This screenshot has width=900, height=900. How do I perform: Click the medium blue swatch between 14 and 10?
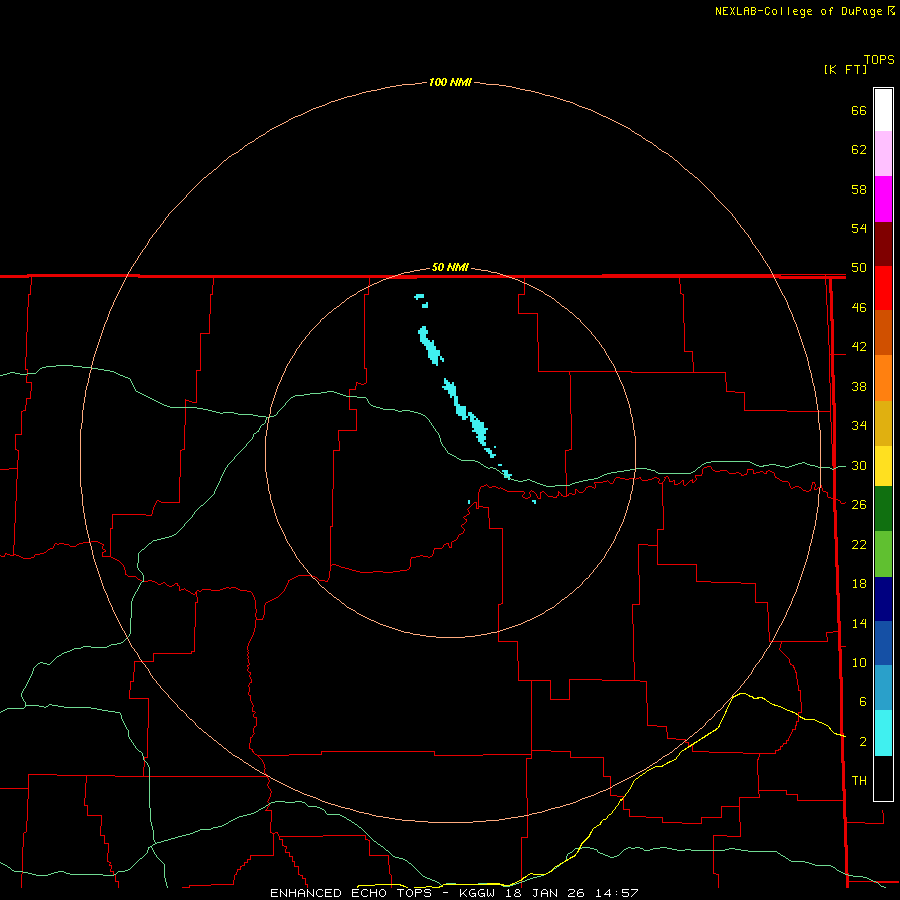tap(883, 643)
